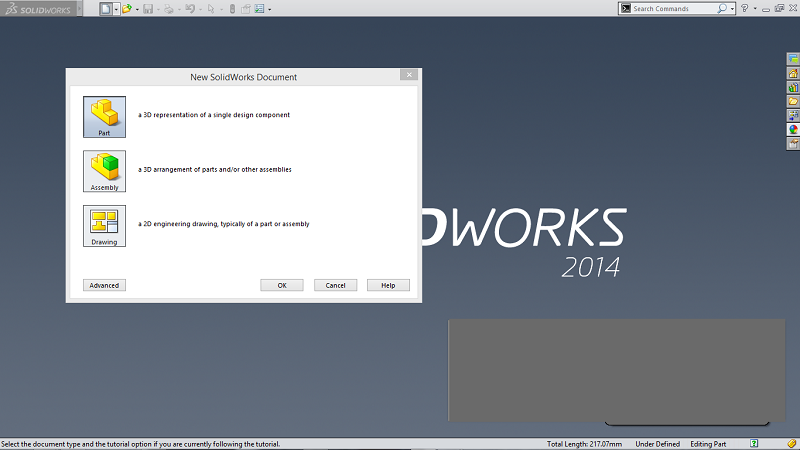The height and width of the screenshot is (450, 800).
Task: Open SolidWorks Resources home tab
Action: tap(793, 73)
